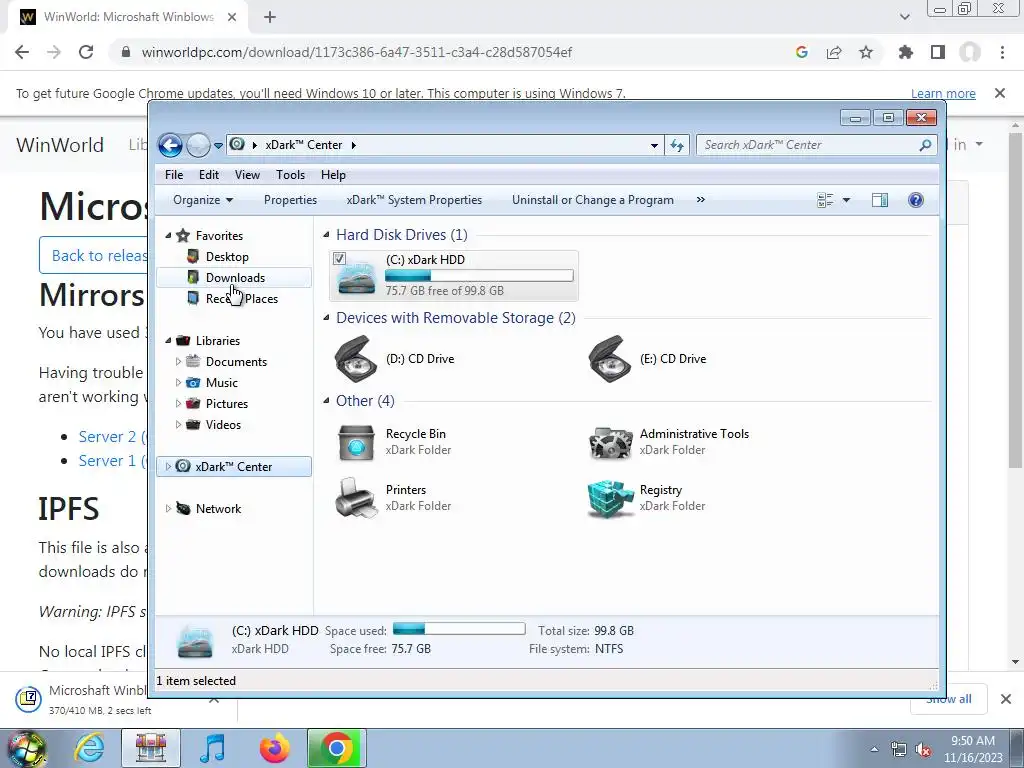
Task: Click the magnifier in the Explorer search box
Action: [x=925, y=145]
